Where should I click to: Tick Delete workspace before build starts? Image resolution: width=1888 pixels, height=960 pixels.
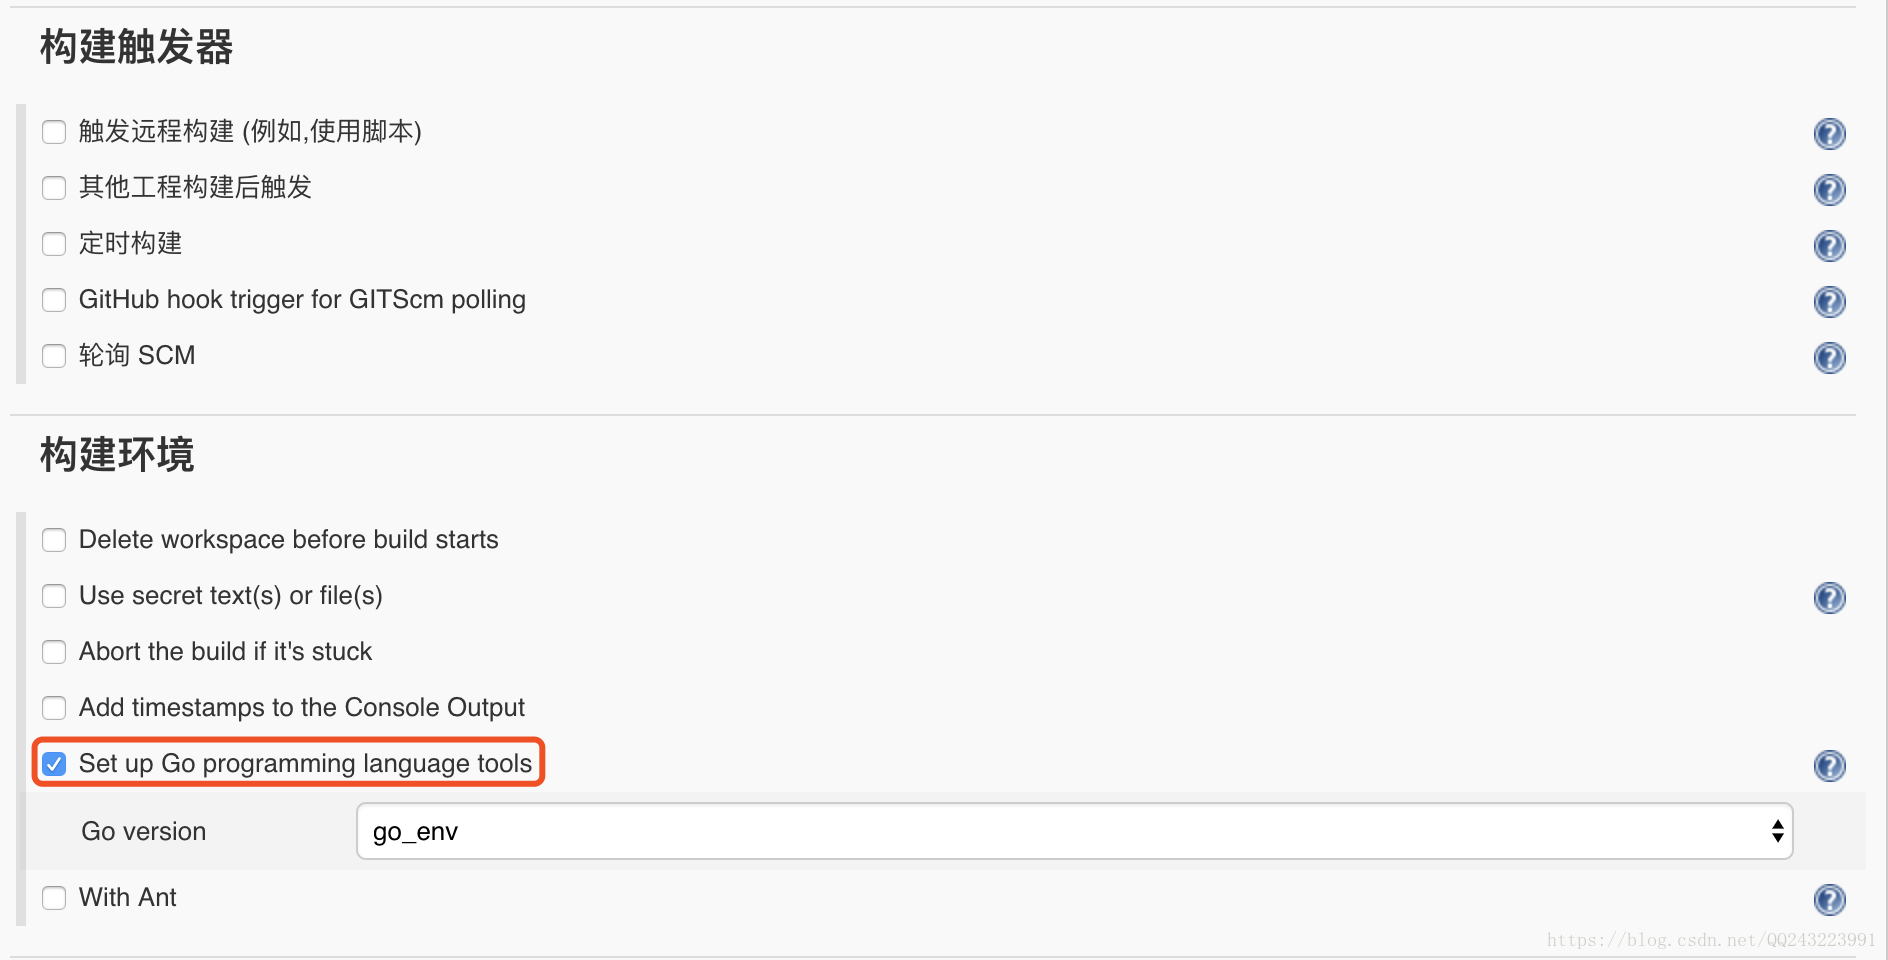click(54, 540)
